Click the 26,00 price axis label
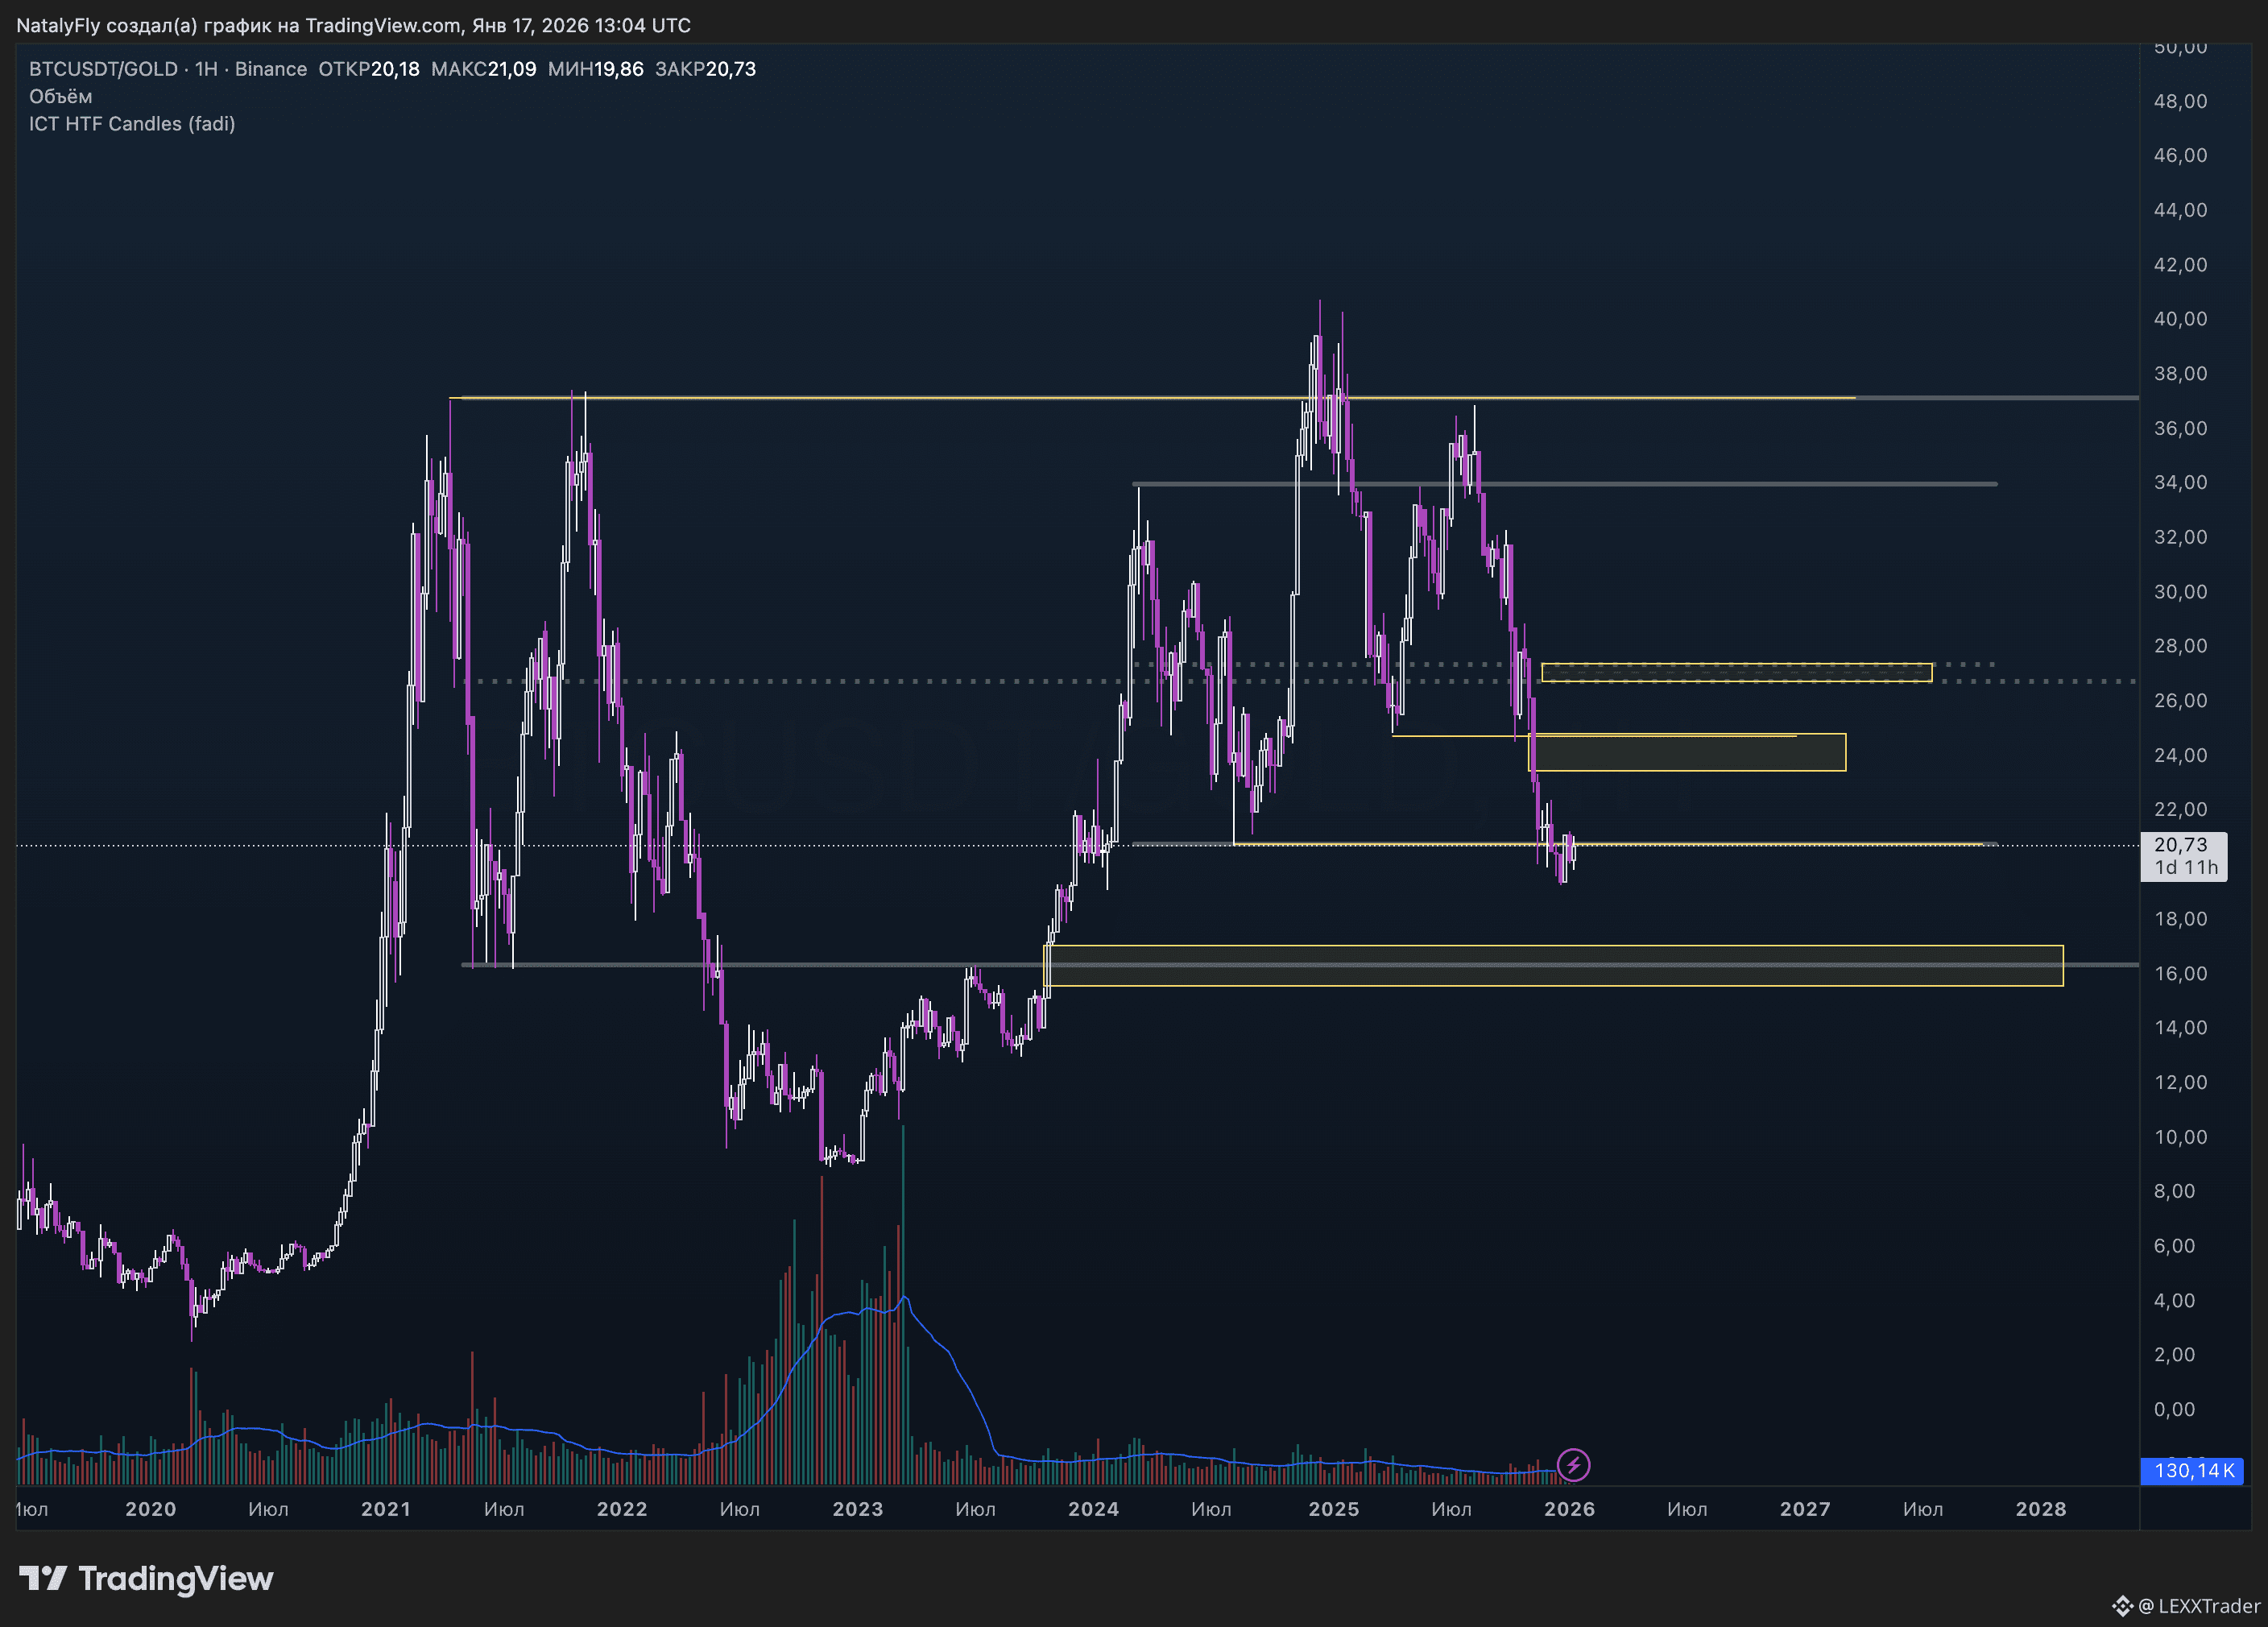The image size is (2268, 1627). tap(2180, 701)
